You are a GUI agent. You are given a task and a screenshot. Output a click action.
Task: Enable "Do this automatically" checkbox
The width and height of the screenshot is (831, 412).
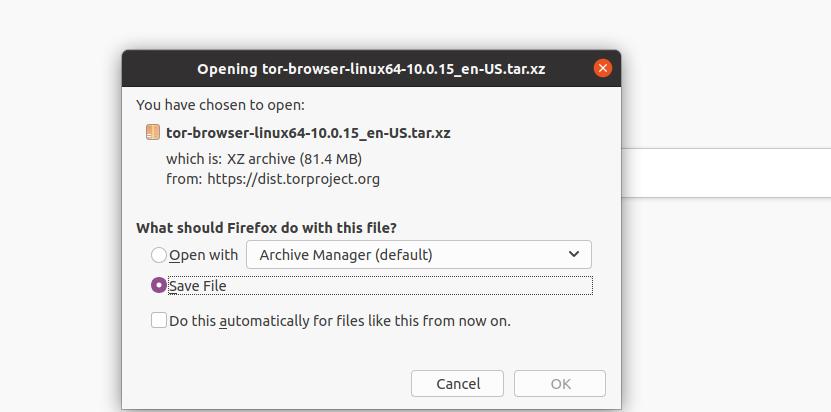(159, 321)
